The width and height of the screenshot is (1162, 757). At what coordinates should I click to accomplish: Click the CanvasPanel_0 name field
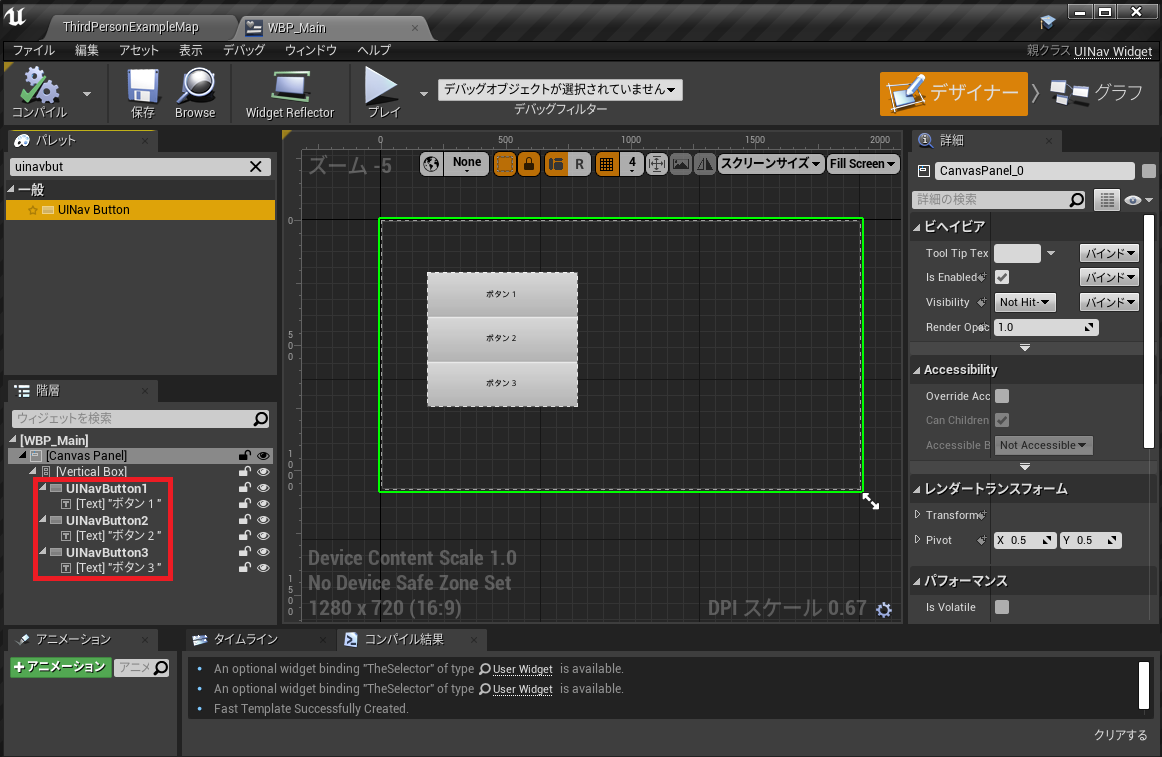point(1035,171)
